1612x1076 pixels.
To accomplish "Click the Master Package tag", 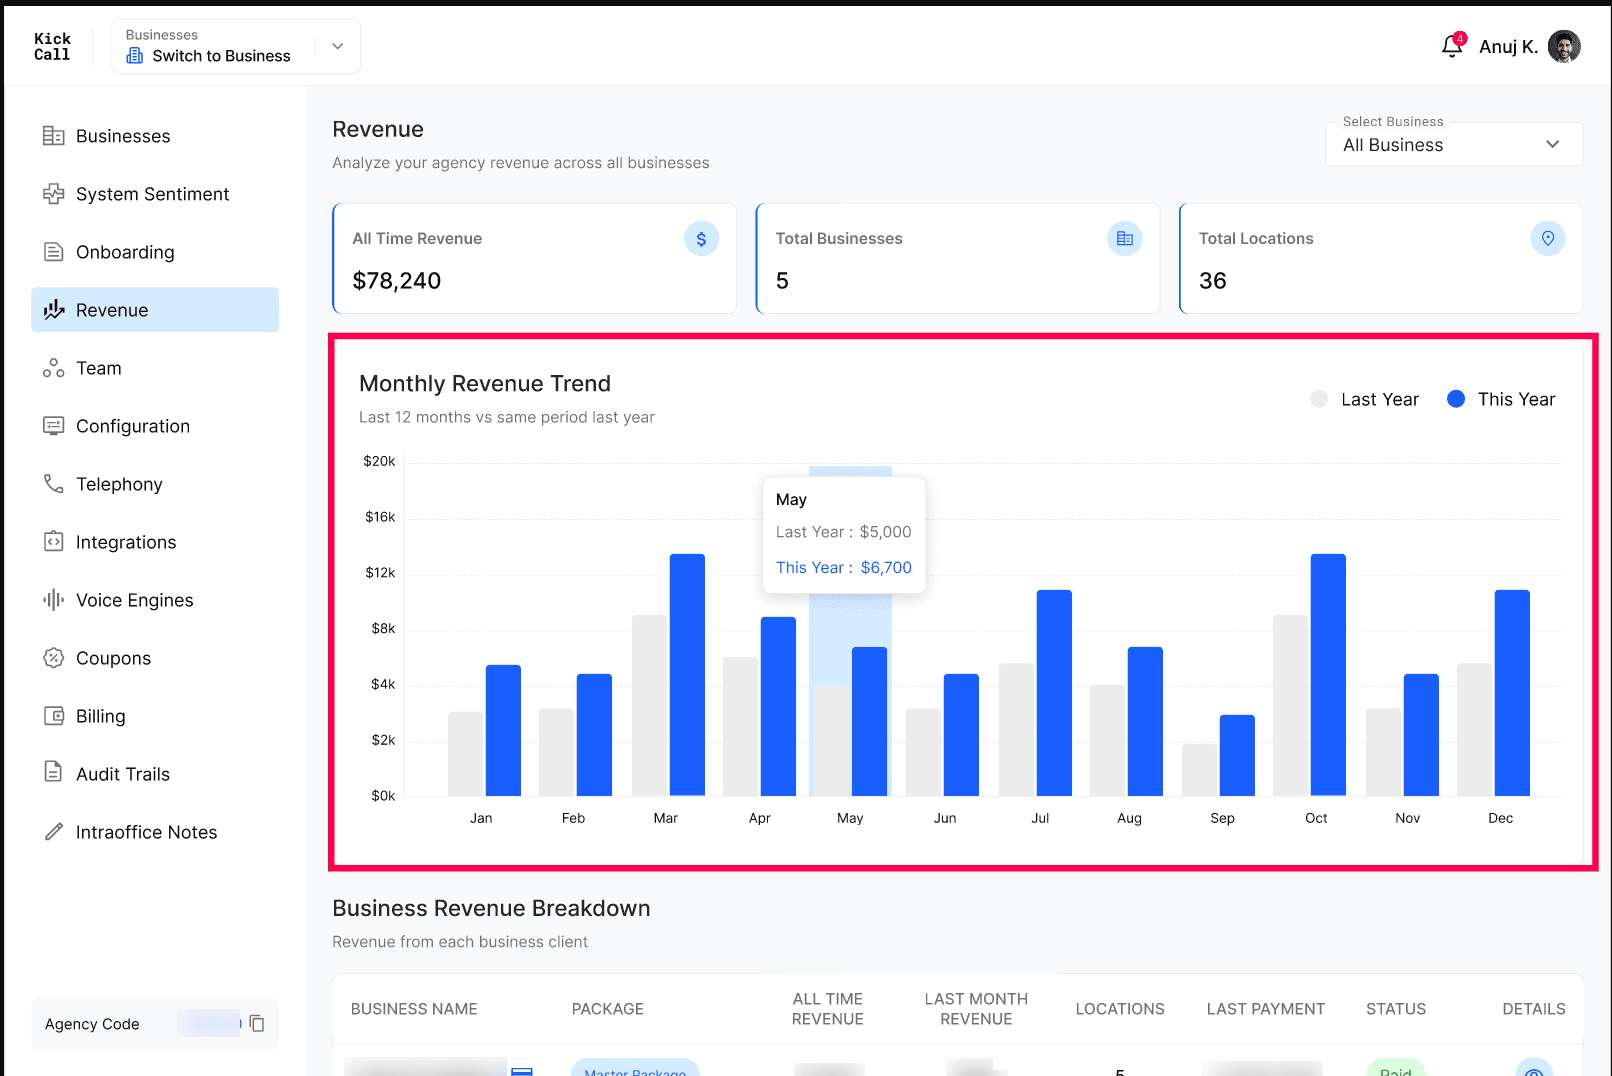I will click(x=635, y=1068).
